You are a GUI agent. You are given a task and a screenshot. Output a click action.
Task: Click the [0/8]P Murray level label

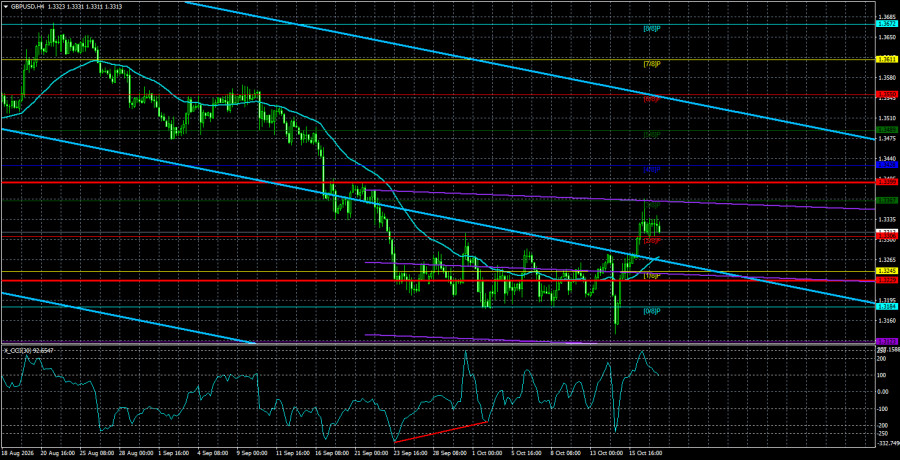(x=653, y=311)
